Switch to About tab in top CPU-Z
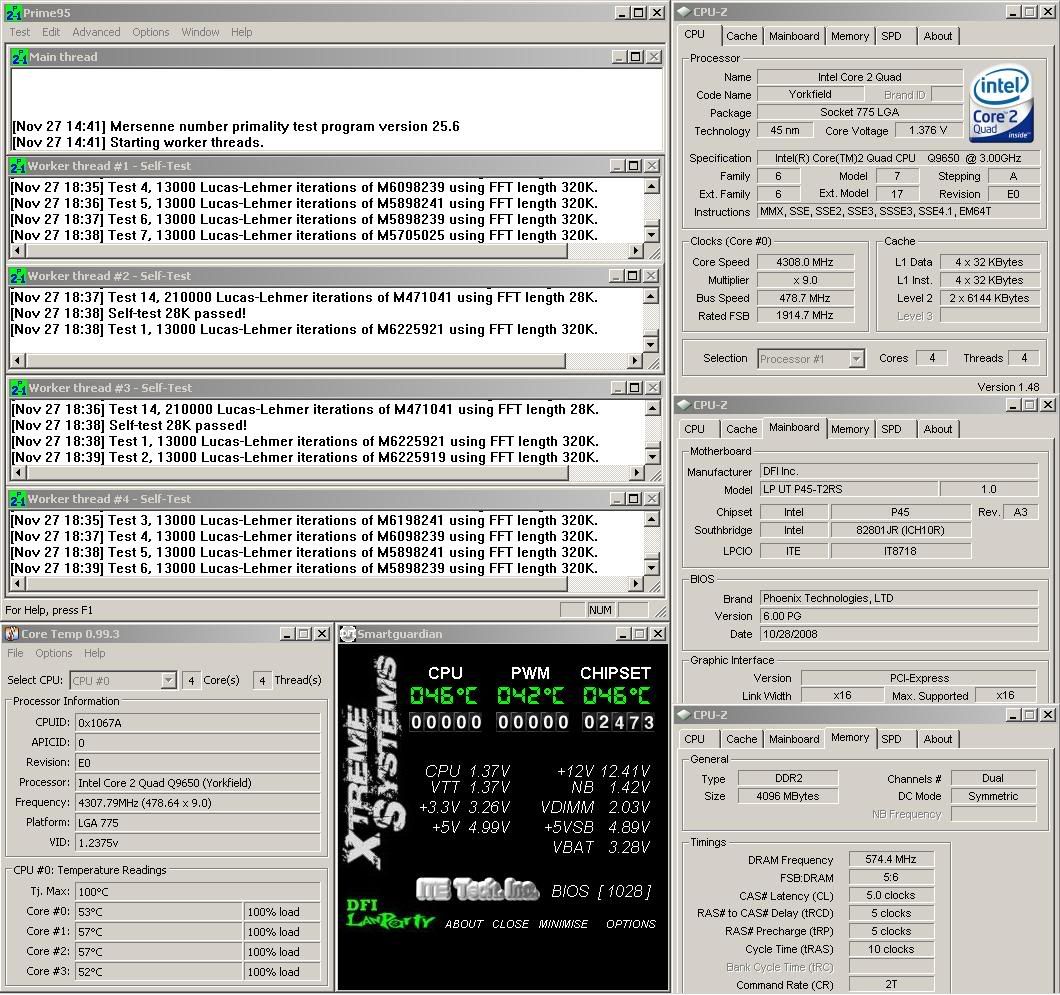 [x=938, y=37]
